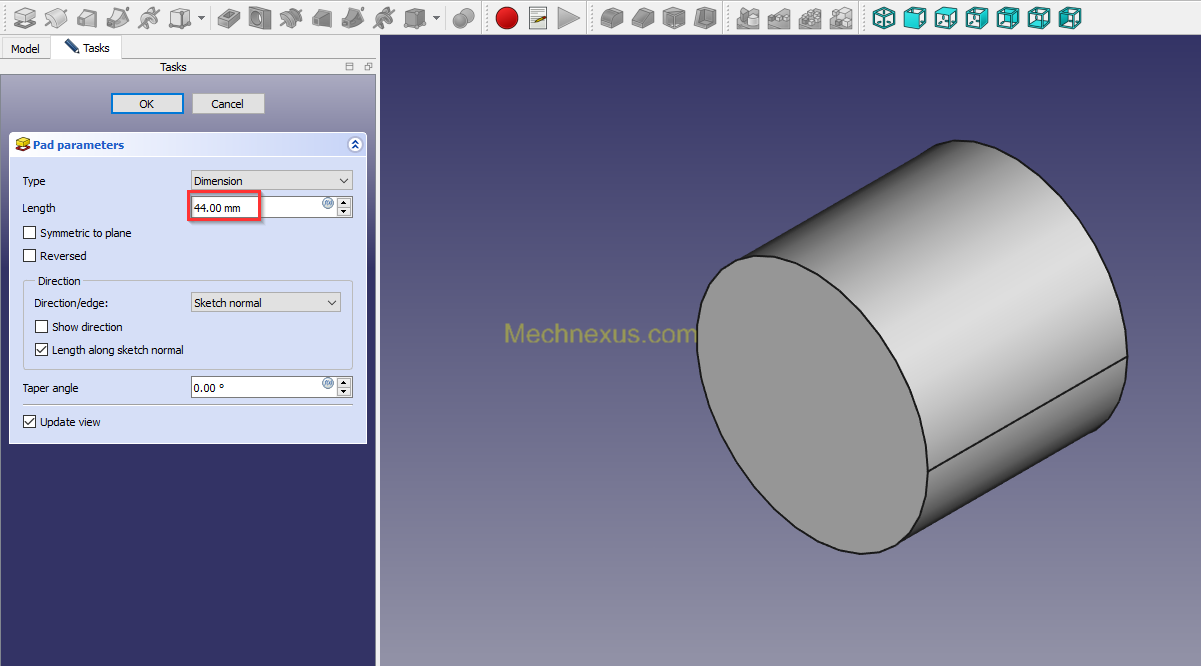Set the view to Right
The height and width of the screenshot is (666, 1201).
[x=976, y=17]
